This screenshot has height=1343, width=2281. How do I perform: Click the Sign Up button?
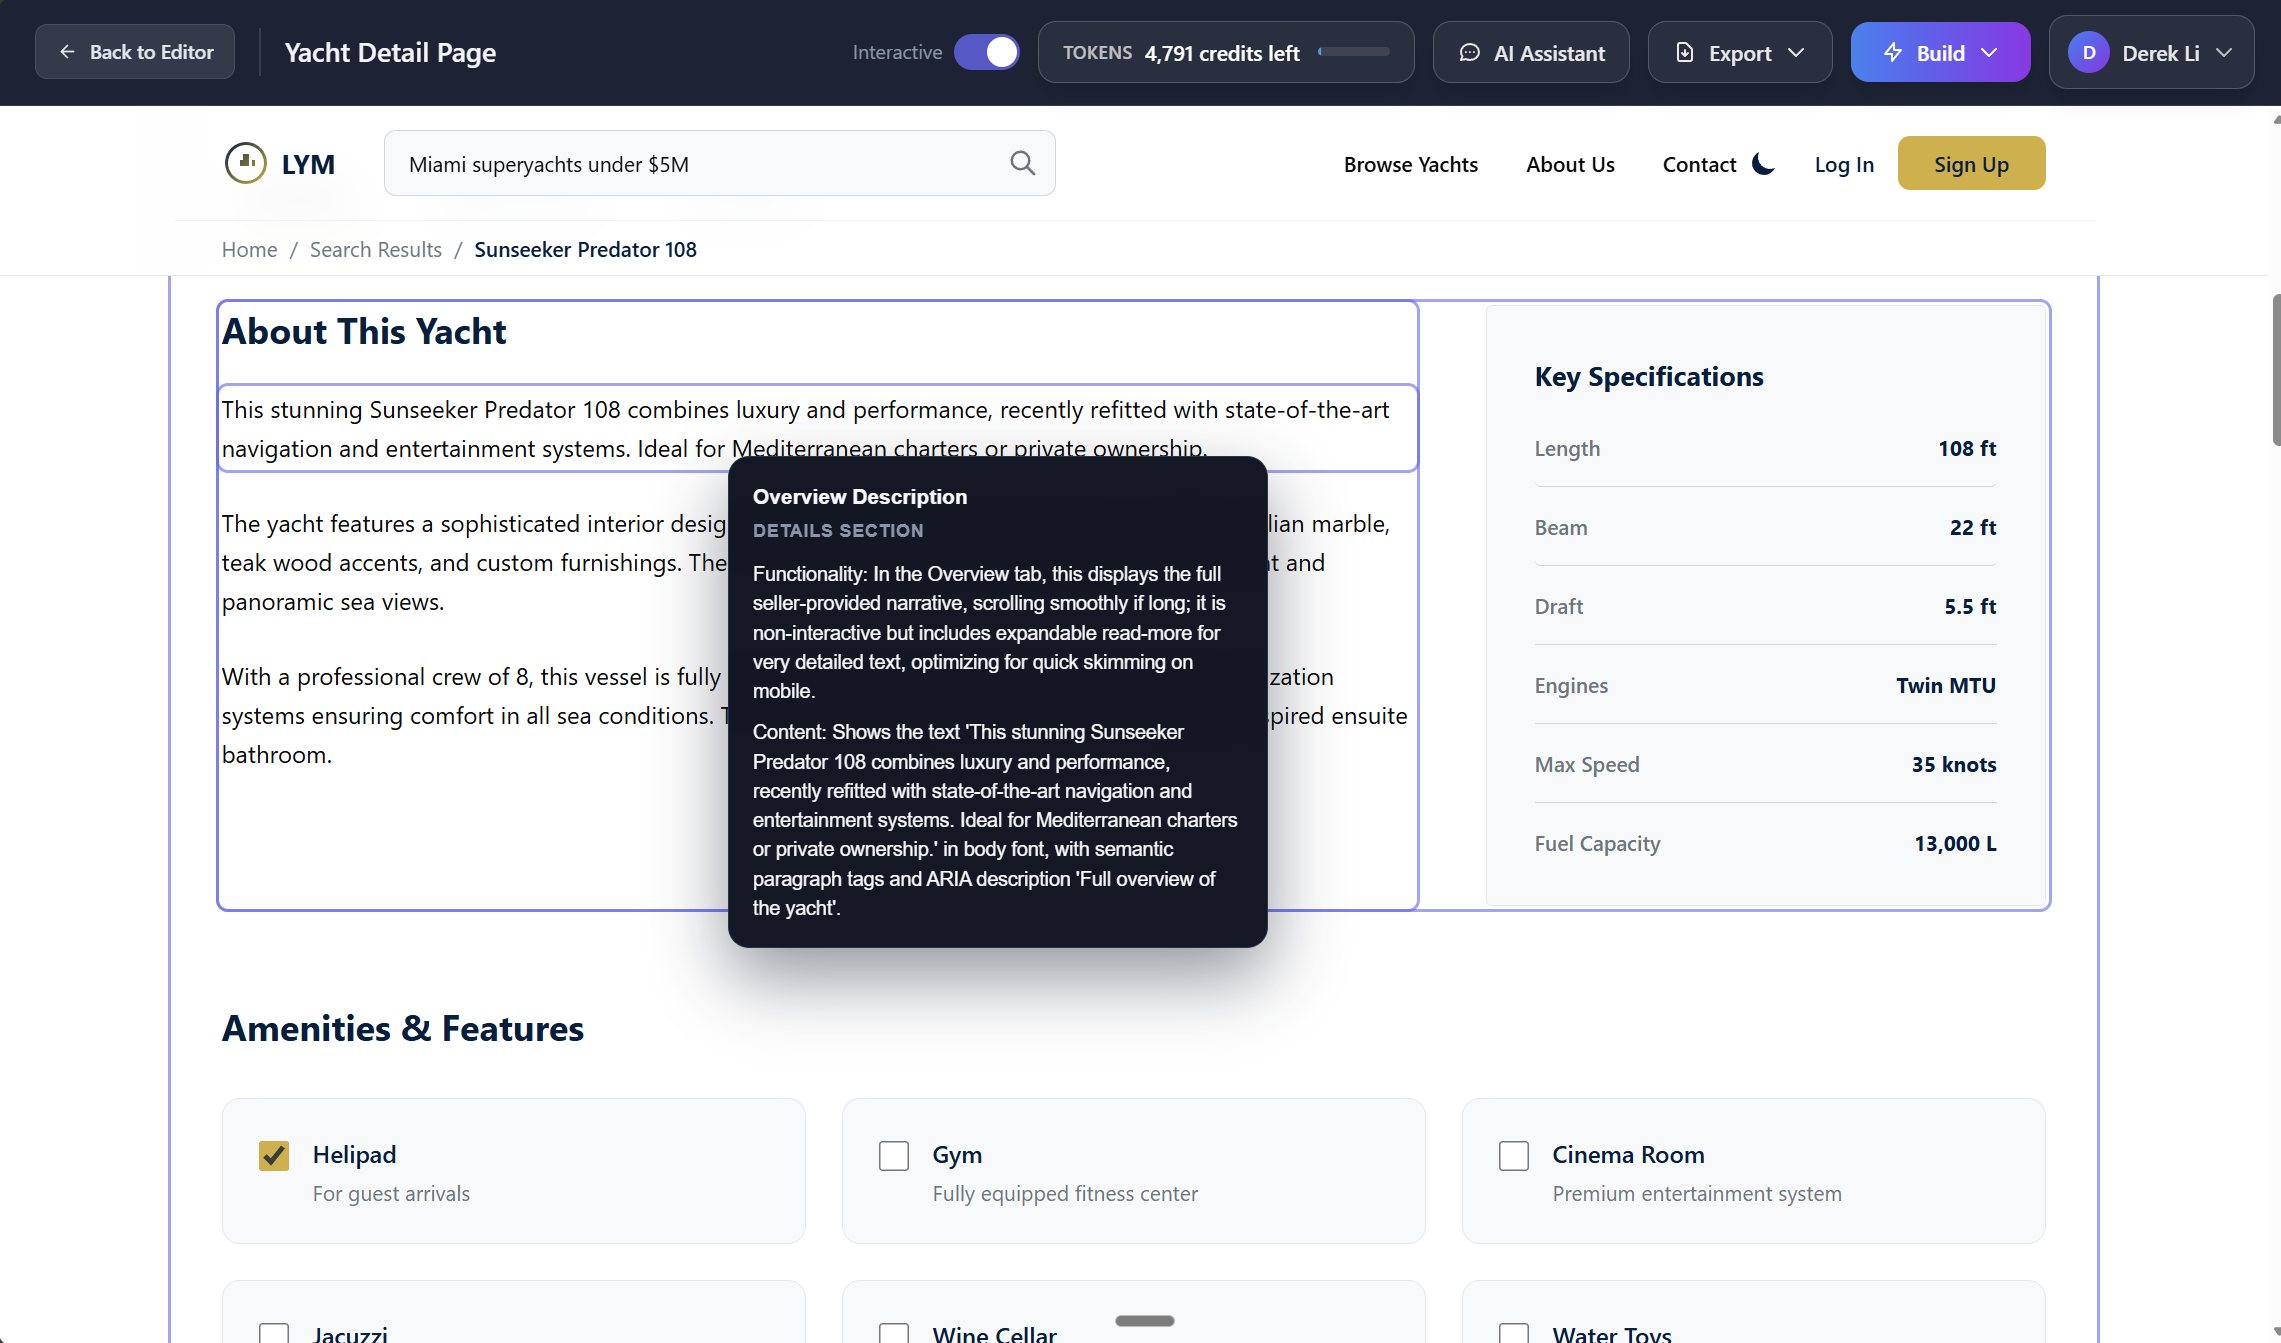point(1970,163)
